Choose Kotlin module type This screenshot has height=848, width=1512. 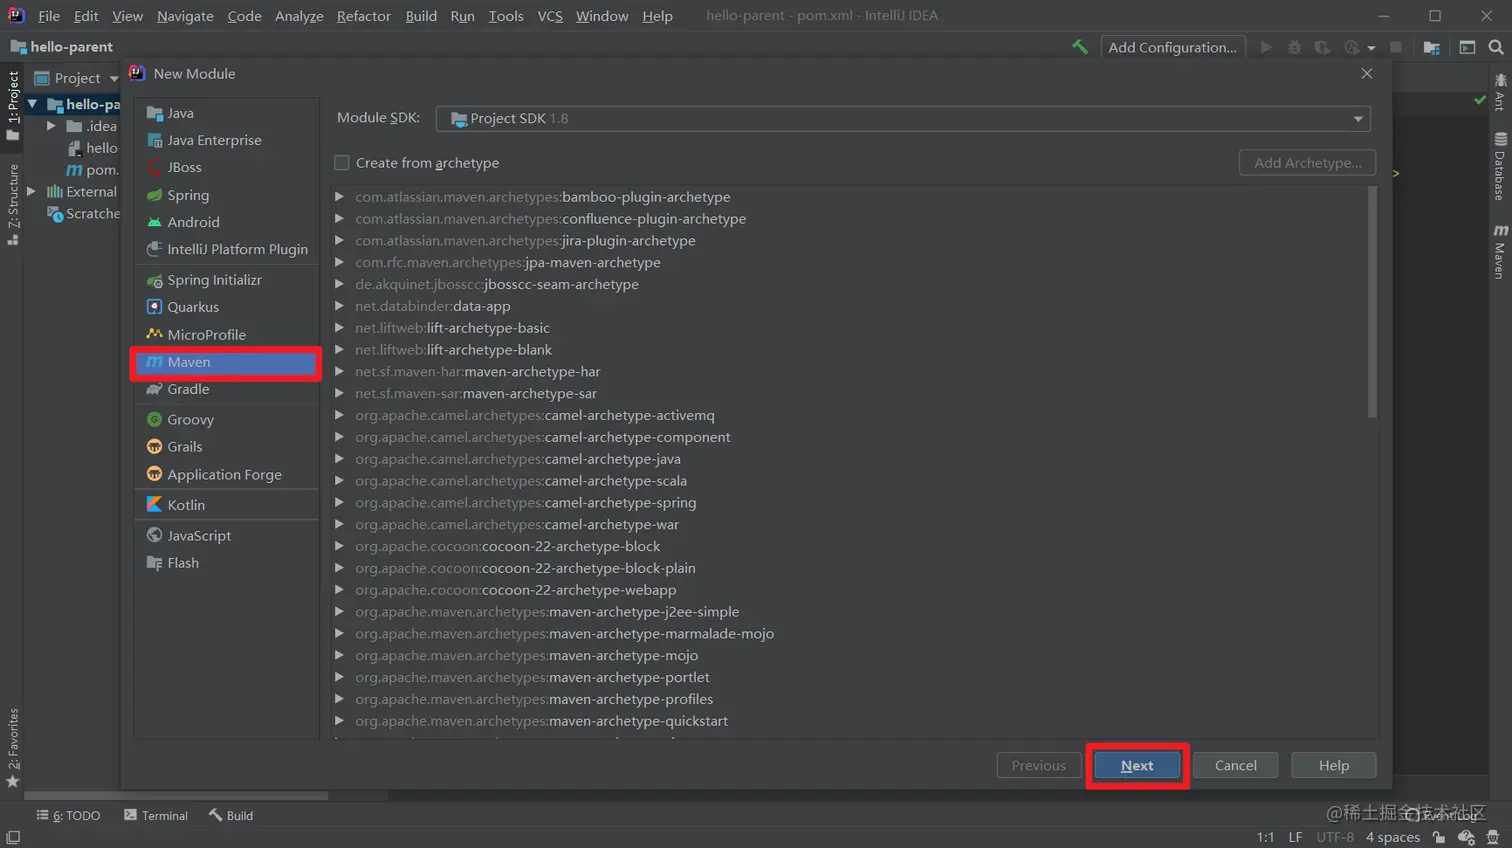[186, 505]
